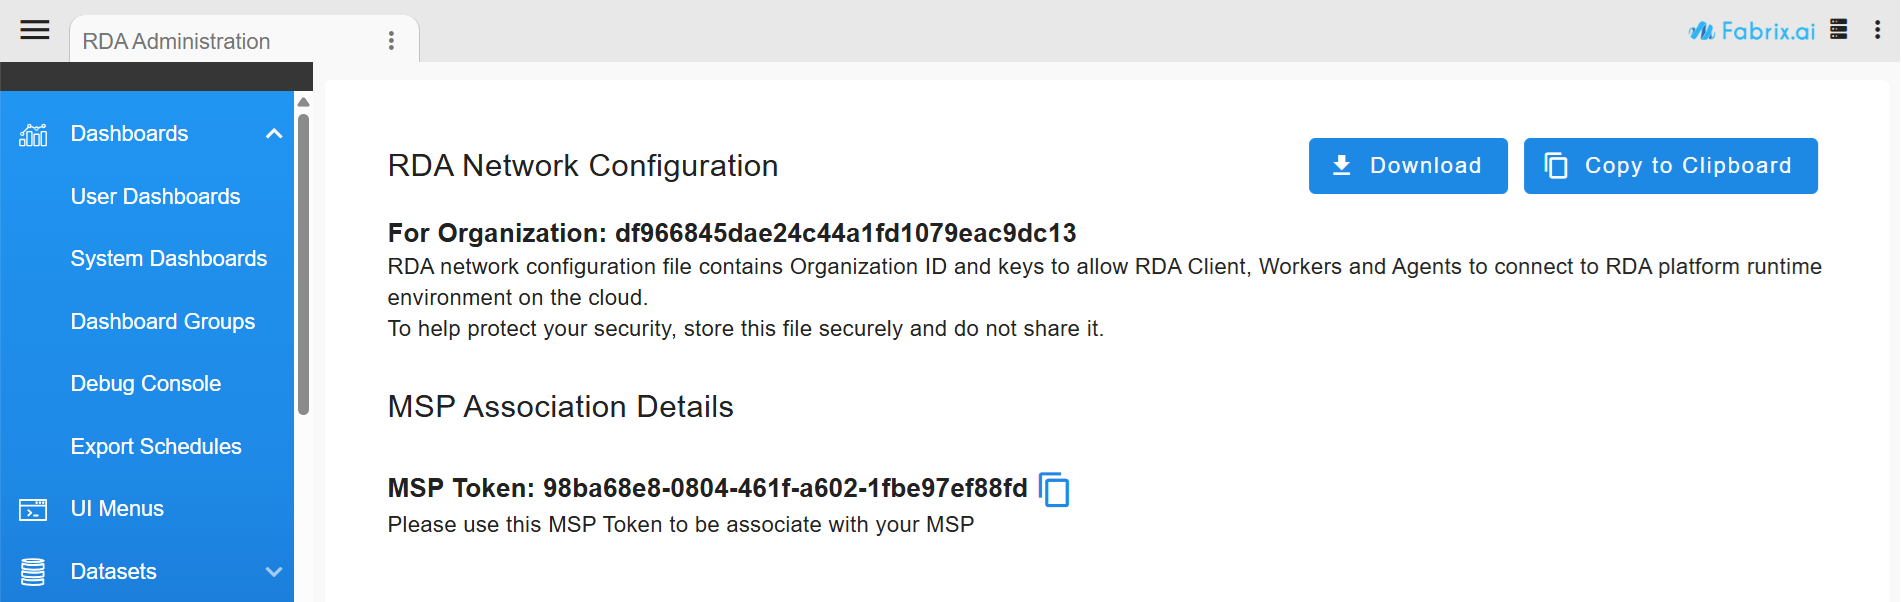Open the hamburger navigation menu

35,30
